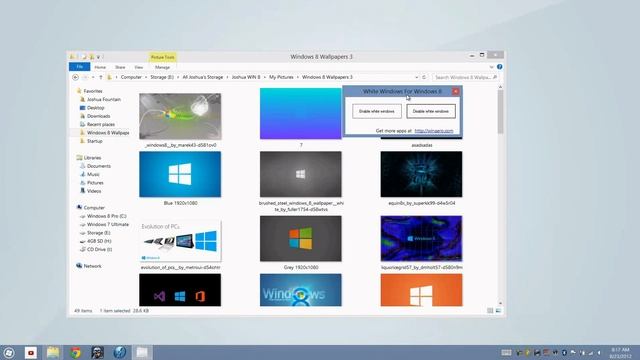Click the vertical scrollbar thumb
The image size is (640, 360).
(500, 112)
